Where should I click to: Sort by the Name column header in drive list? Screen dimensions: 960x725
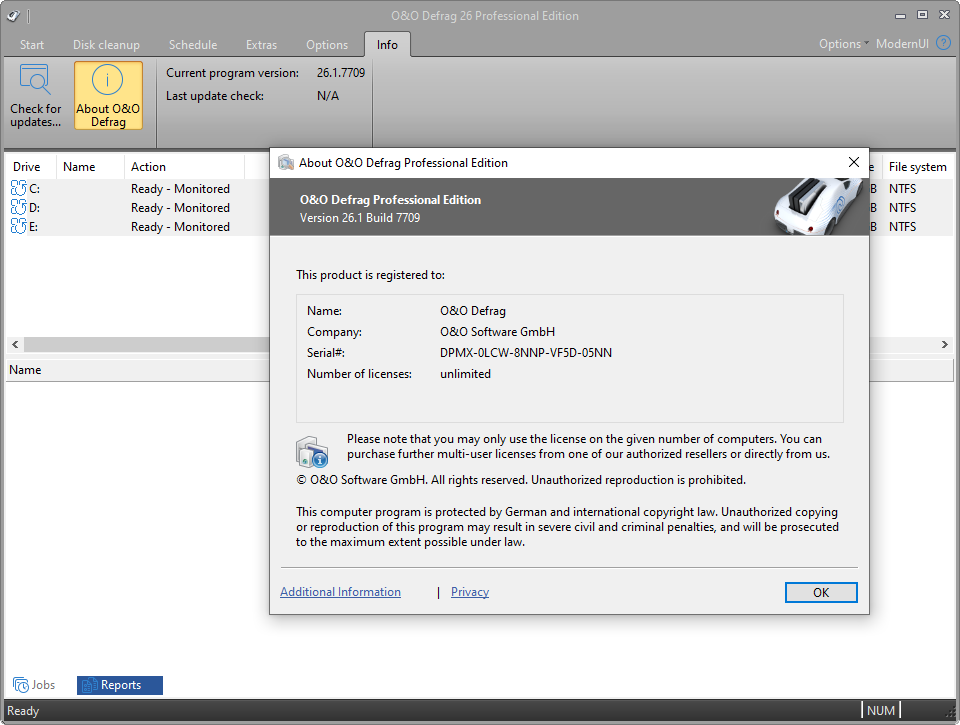pos(91,167)
